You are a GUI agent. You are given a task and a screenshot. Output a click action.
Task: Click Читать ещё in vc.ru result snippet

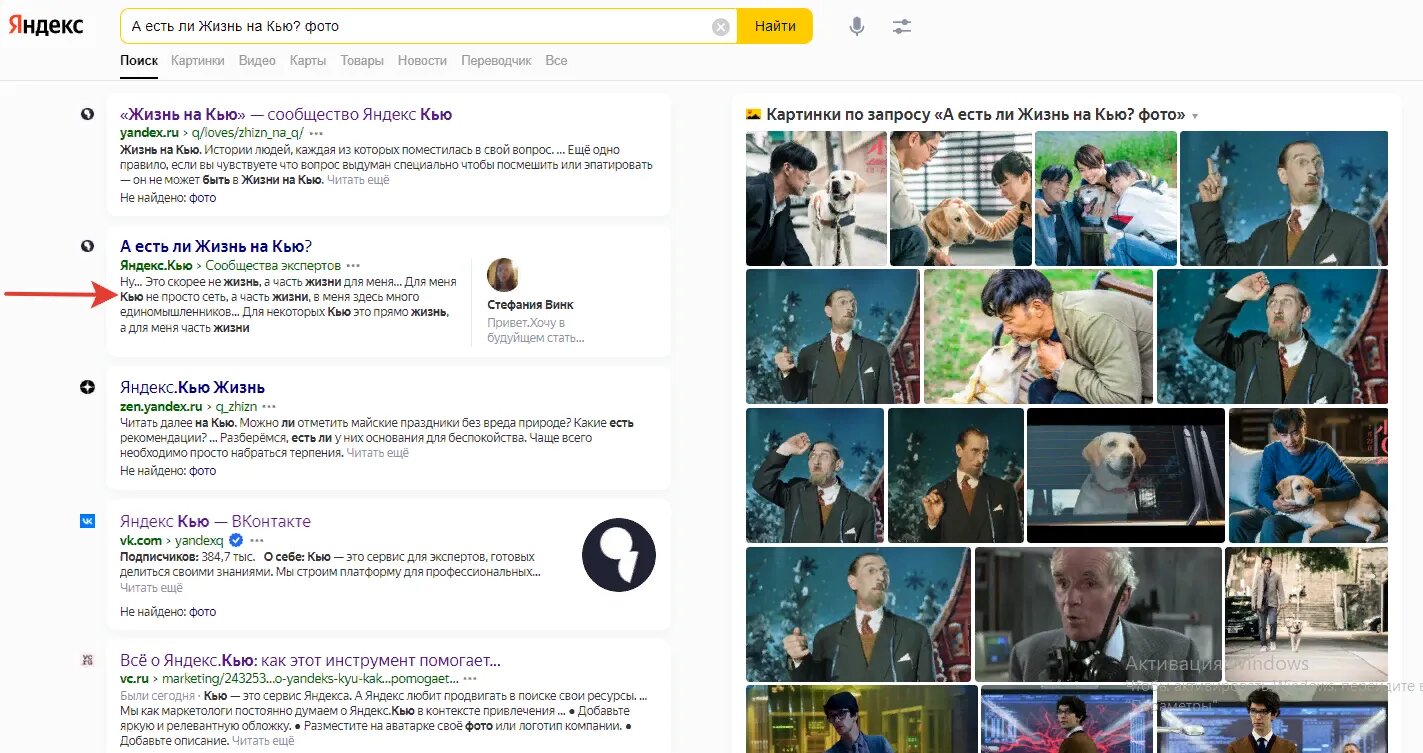(264, 741)
